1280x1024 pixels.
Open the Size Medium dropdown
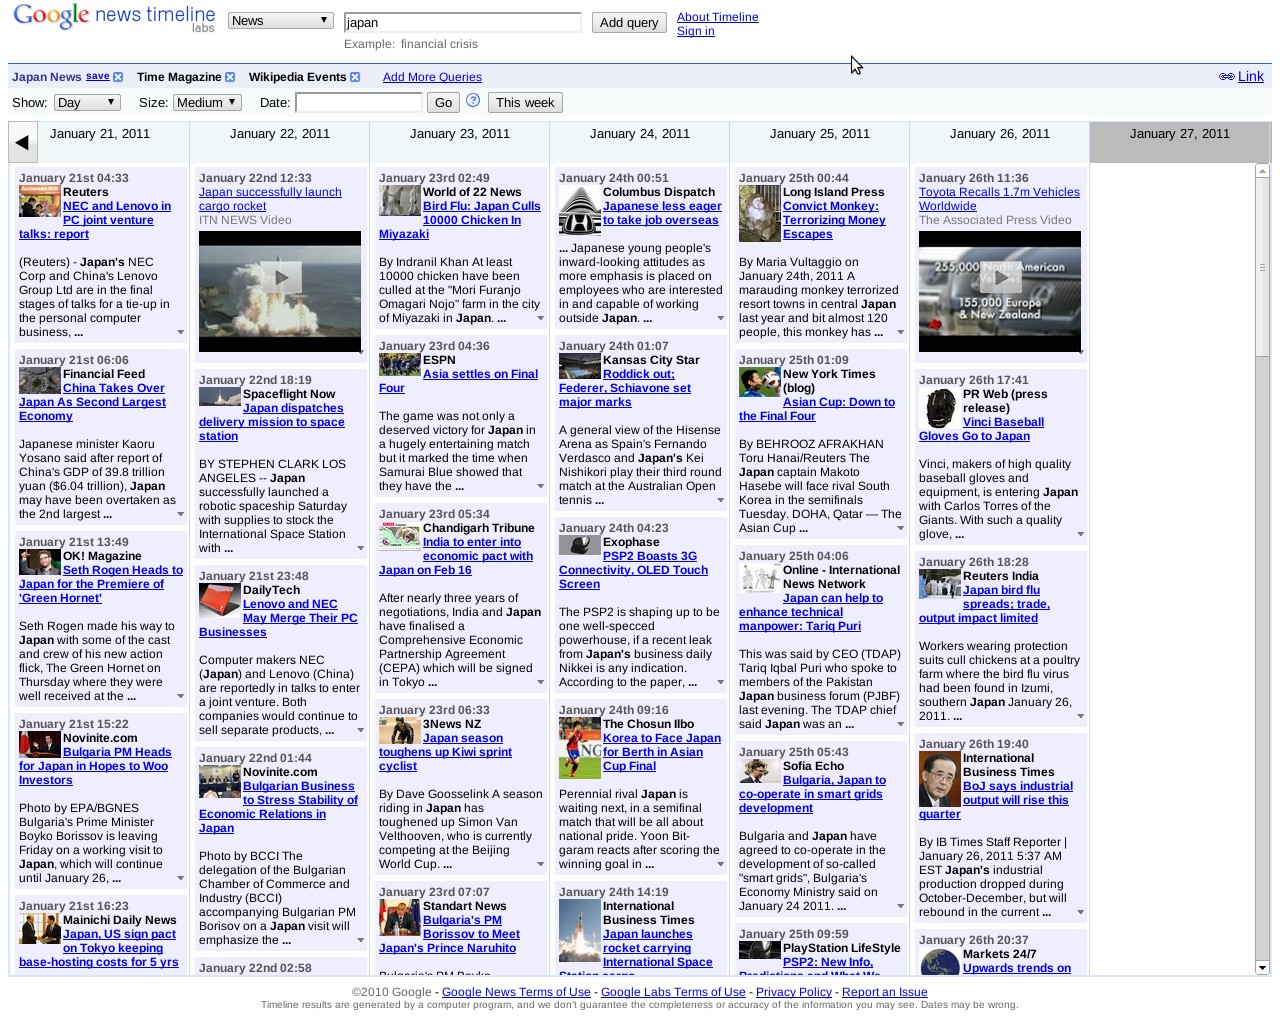click(x=207, y=102)
